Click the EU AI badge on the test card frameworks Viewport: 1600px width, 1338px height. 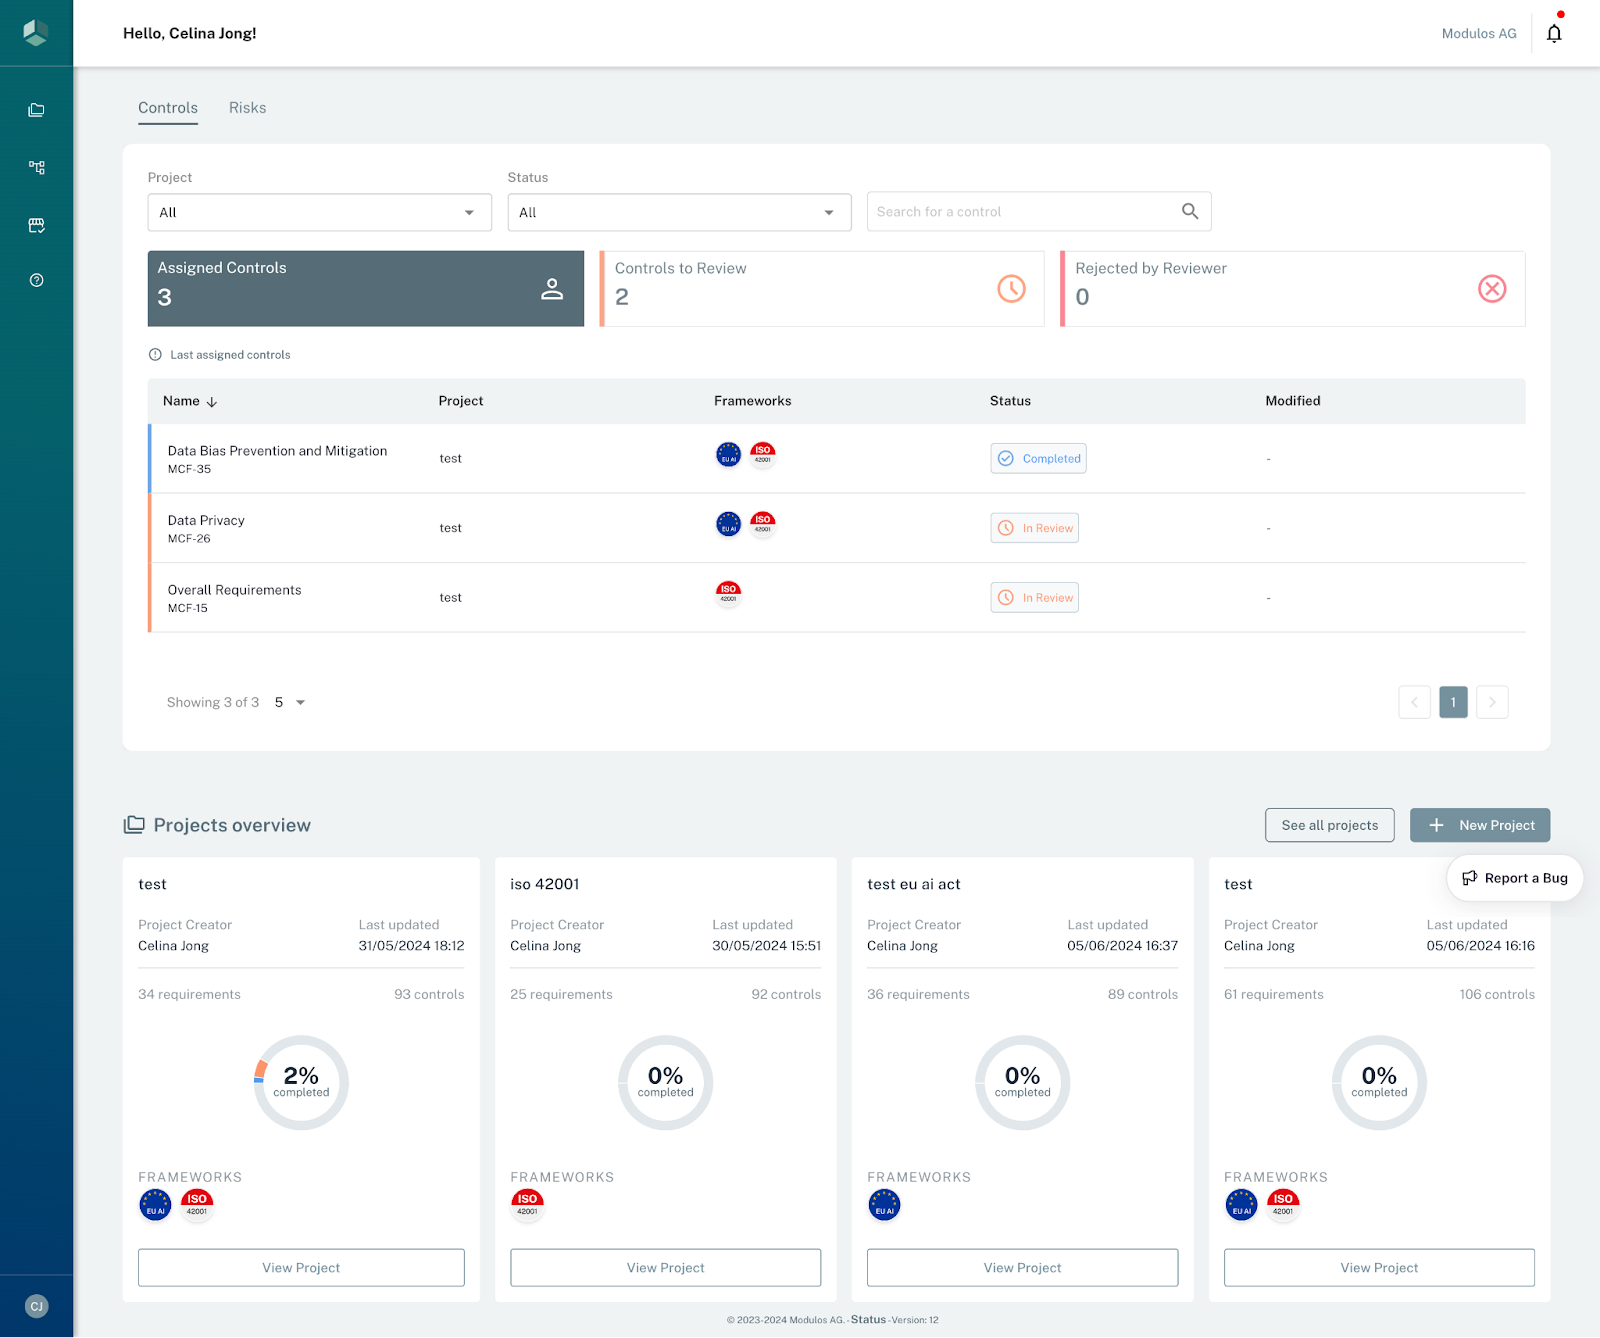(155, 1205)
